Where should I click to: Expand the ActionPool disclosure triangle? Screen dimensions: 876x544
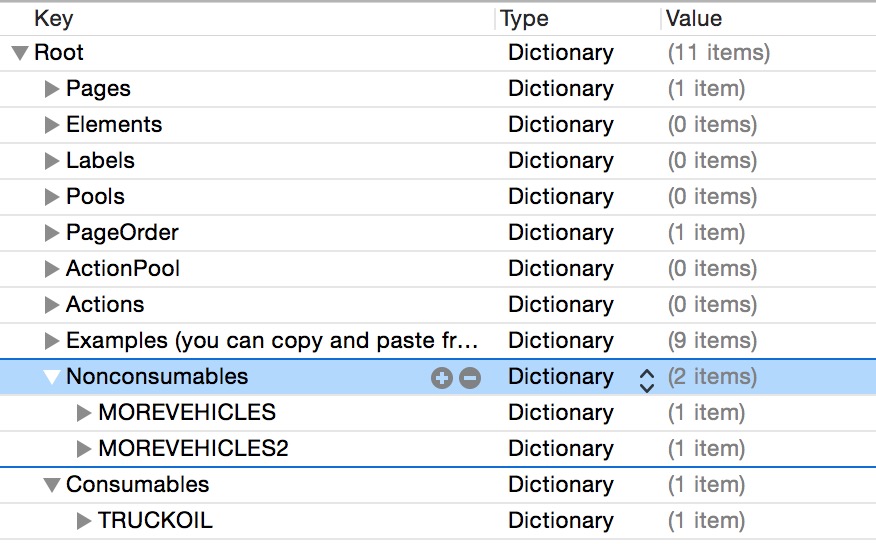tap(52, 269)
